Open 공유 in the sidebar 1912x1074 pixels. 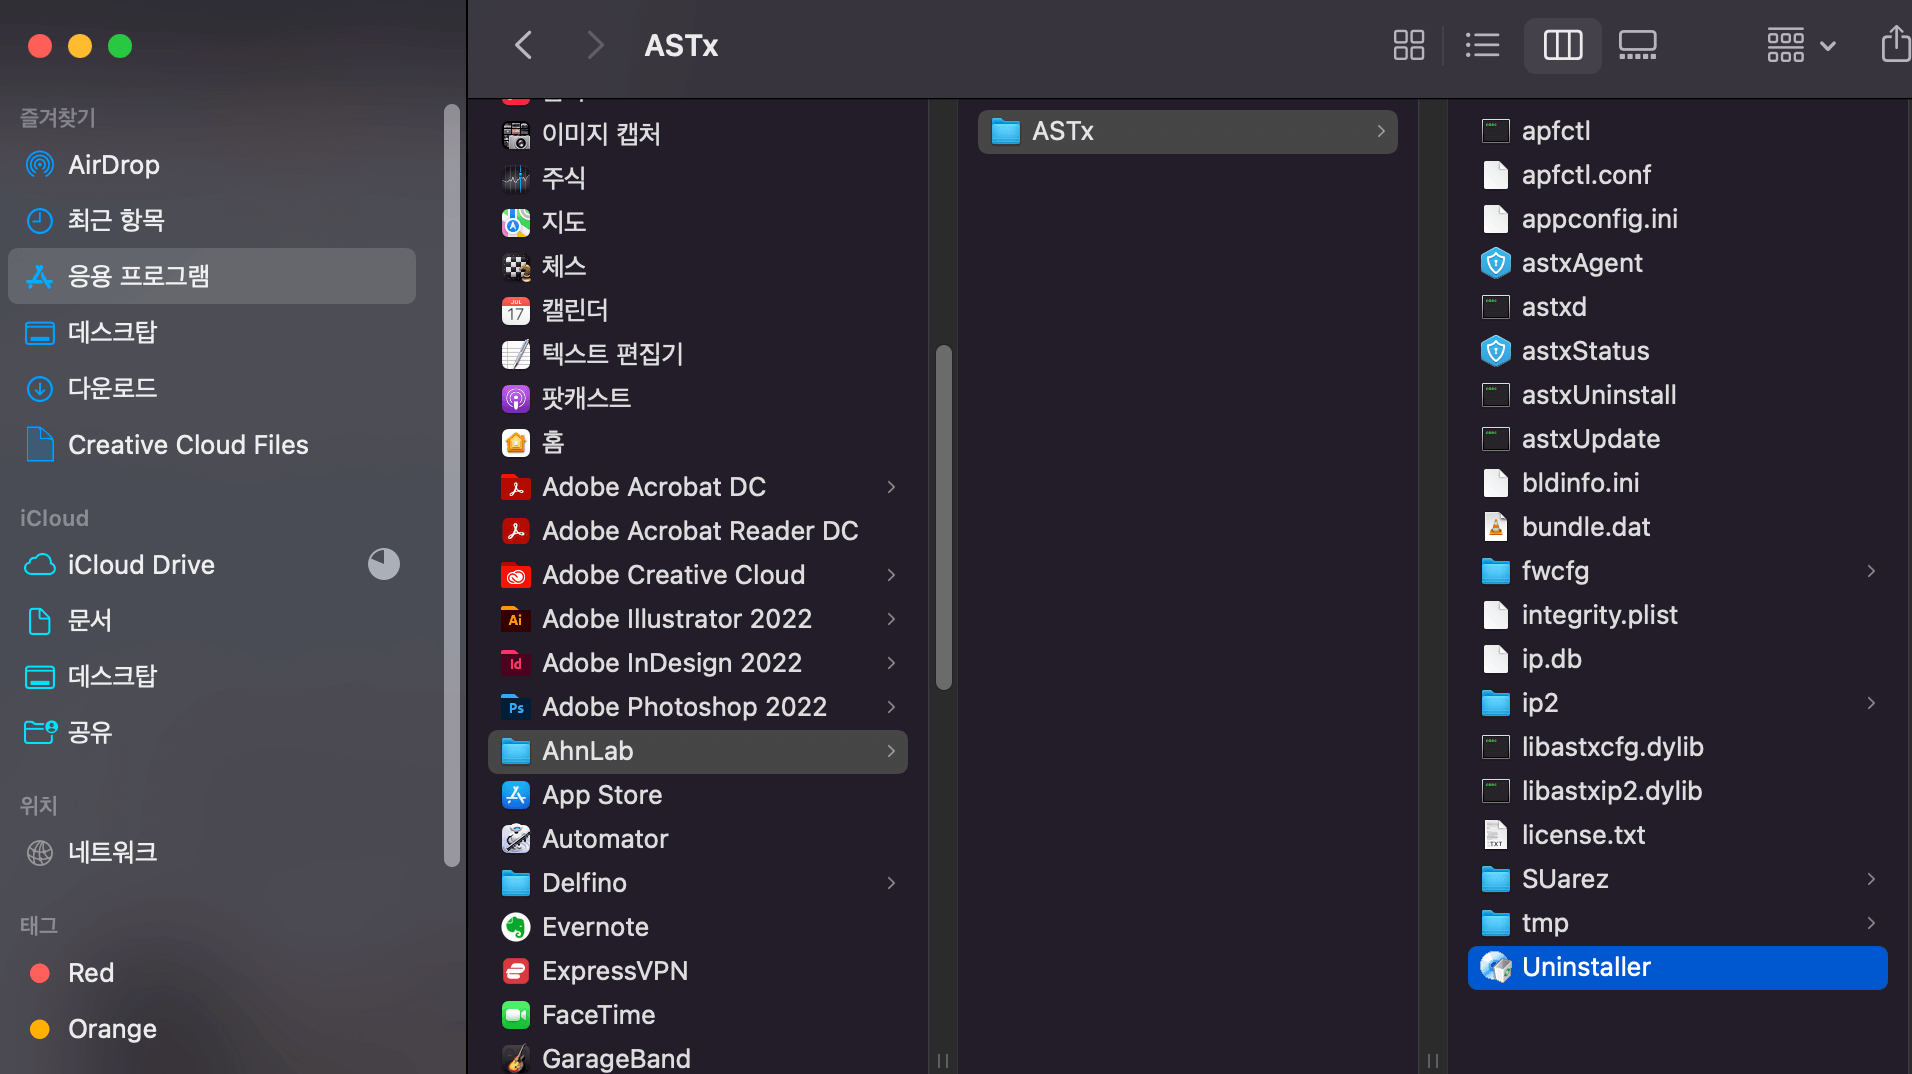(212, 733)
